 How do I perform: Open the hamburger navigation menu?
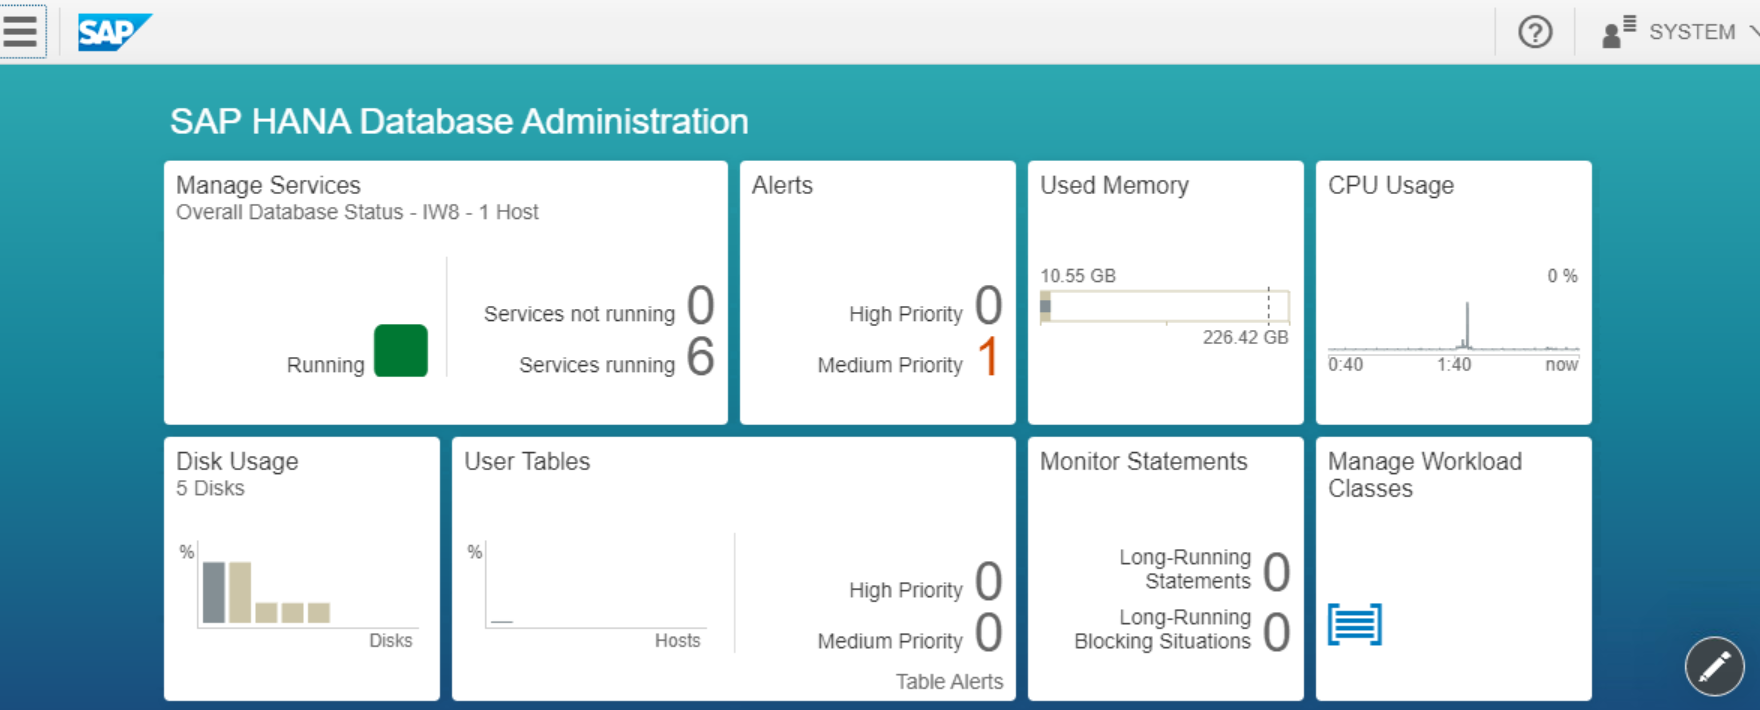tap(21, 32)
